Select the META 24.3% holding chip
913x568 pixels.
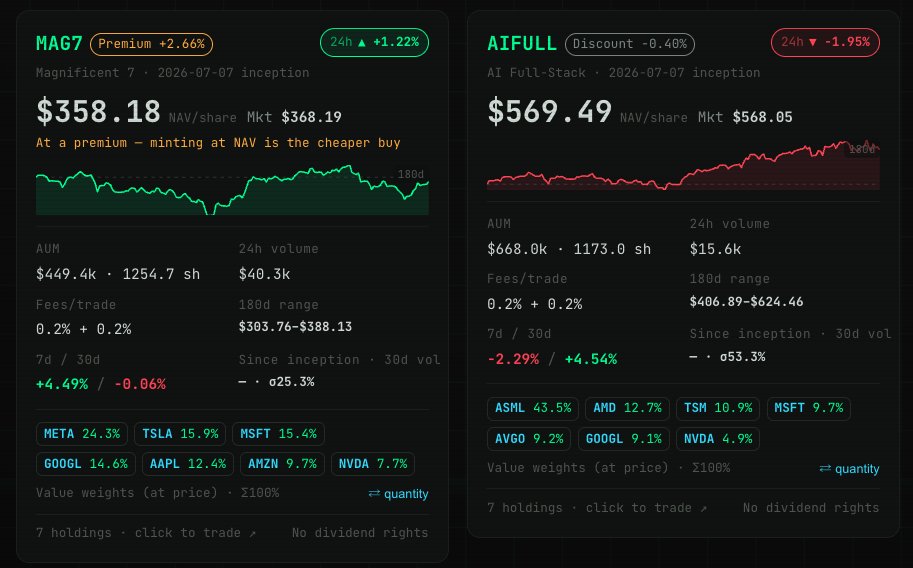(82, 434)
